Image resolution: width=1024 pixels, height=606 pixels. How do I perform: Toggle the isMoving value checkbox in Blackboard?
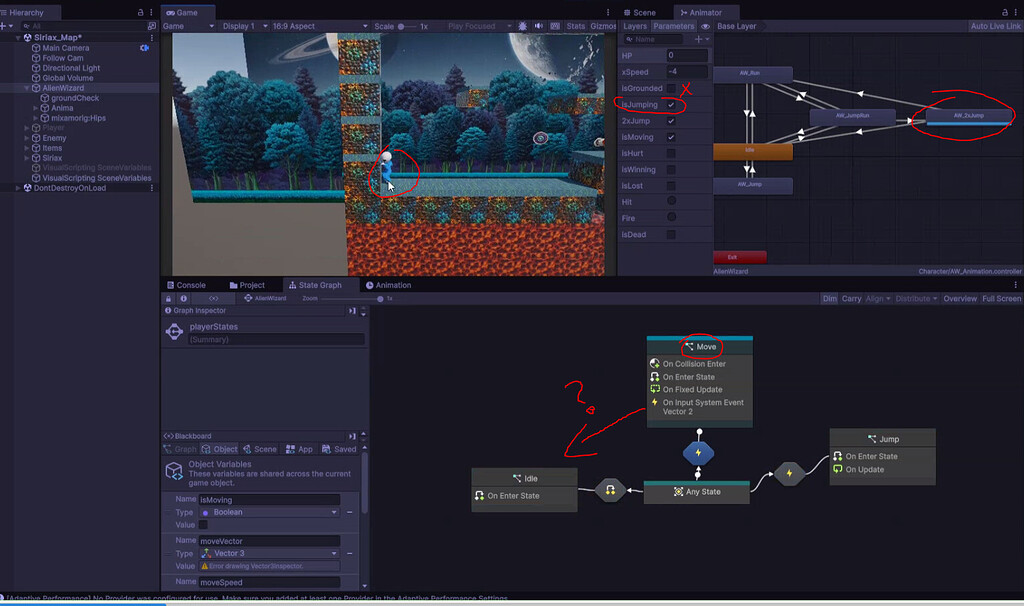(x=203, y=525)
